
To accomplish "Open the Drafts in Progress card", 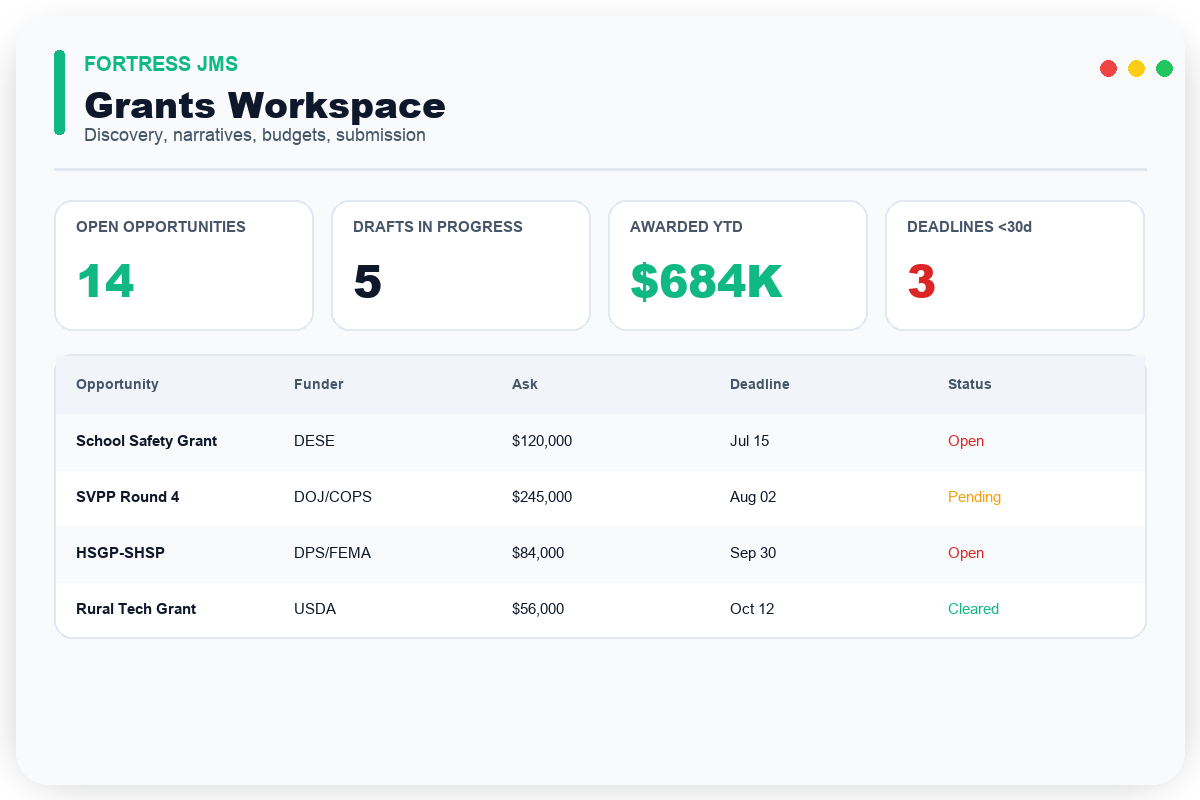I will coord(461,265).
